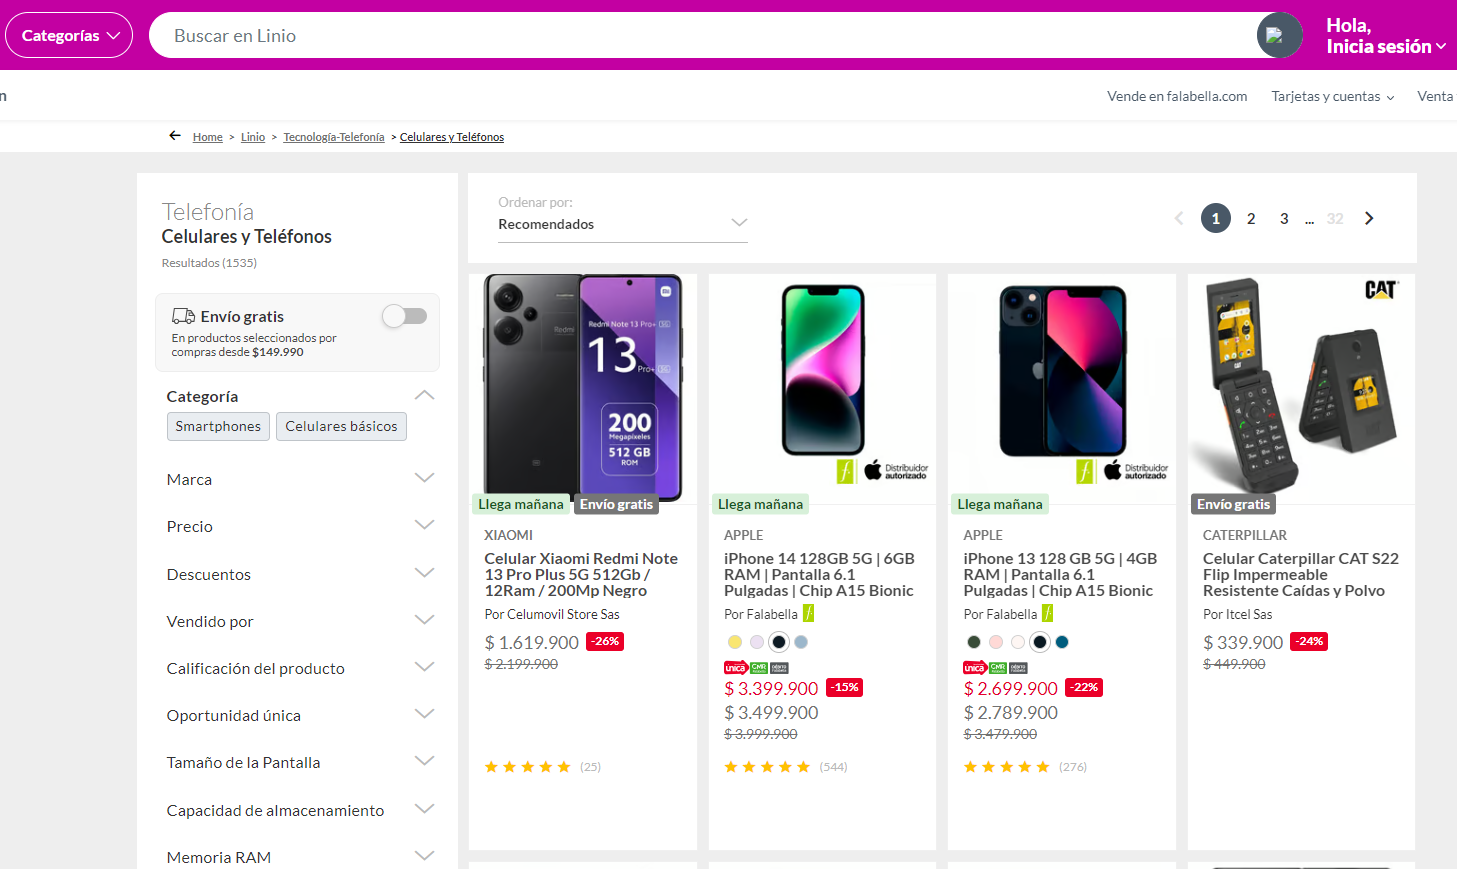Expand the Marca filter section
The image size is (1457, 869).
300,479
